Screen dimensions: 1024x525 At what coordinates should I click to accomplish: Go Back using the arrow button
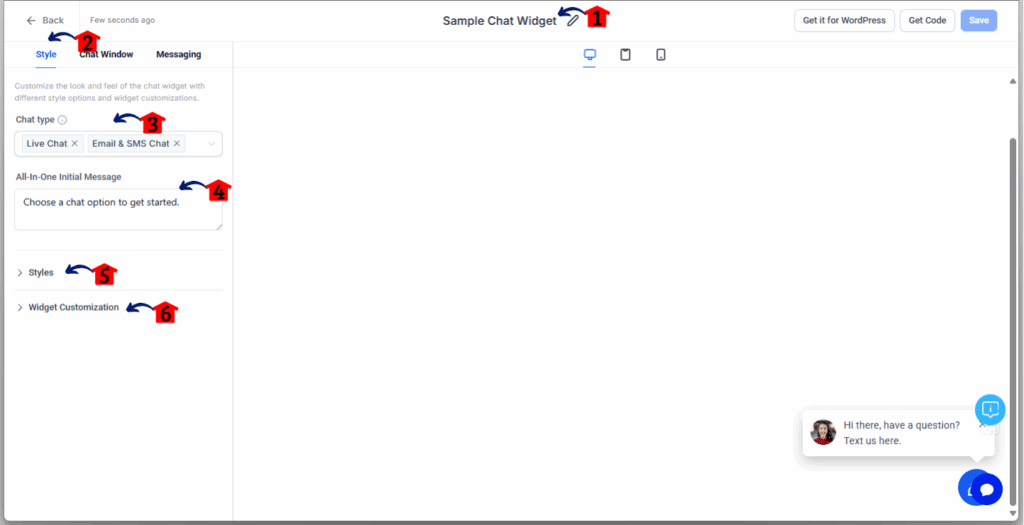point(45,20)
